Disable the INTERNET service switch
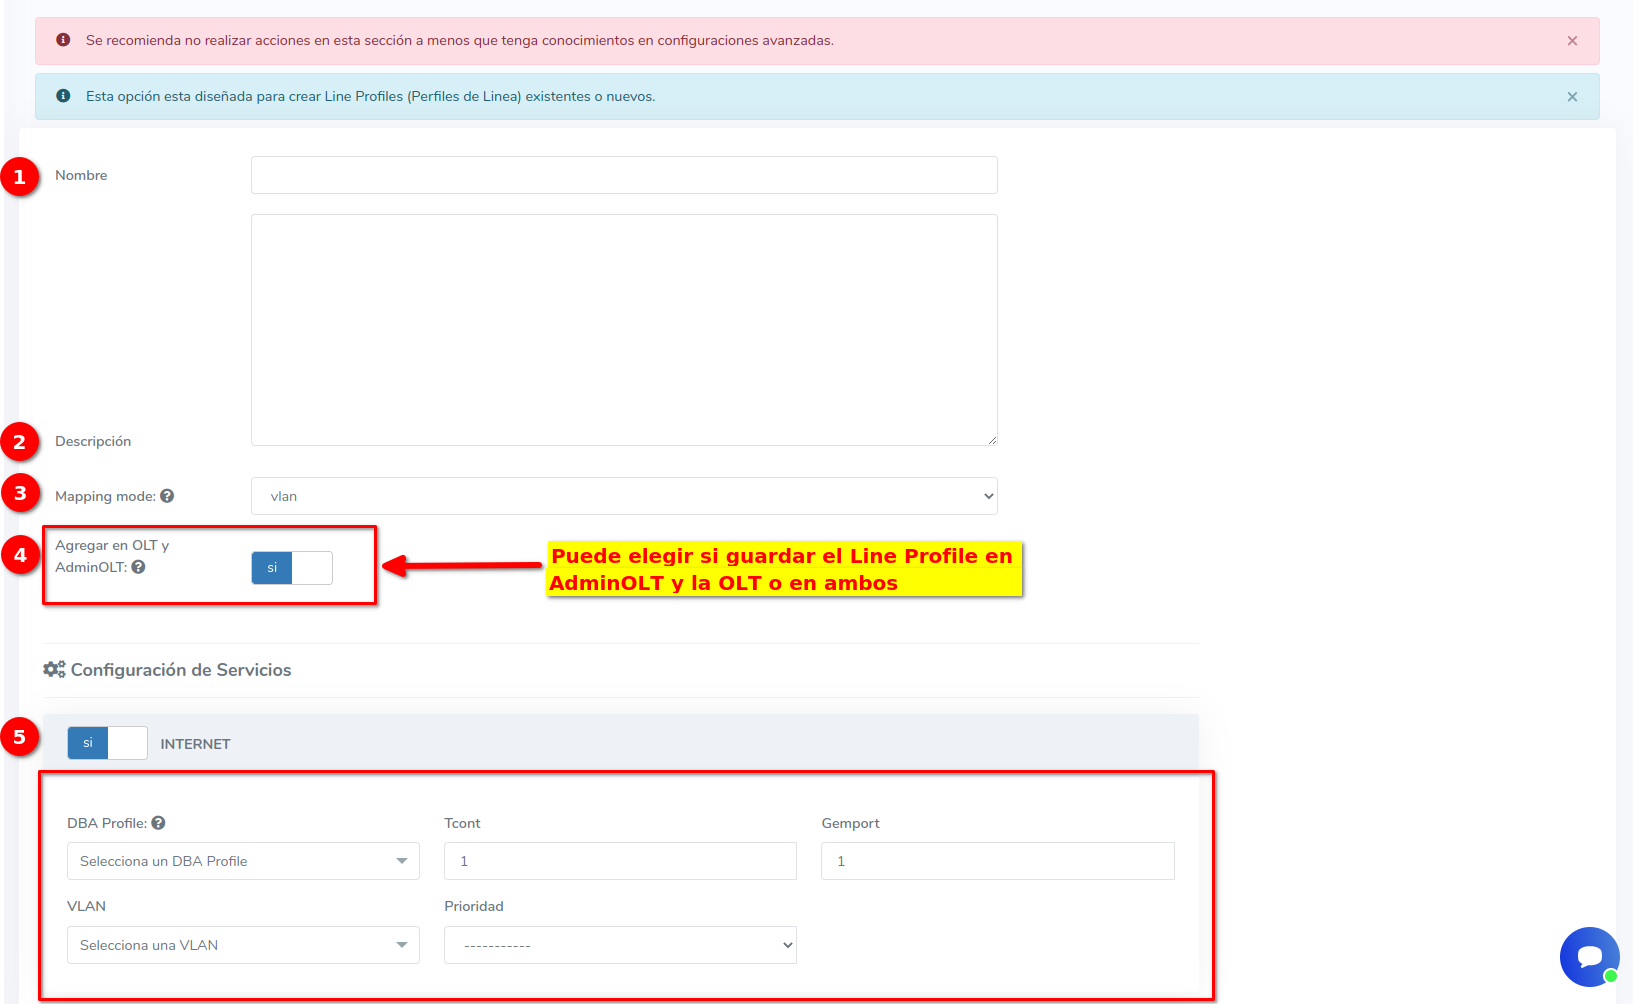 coord(107,743)
